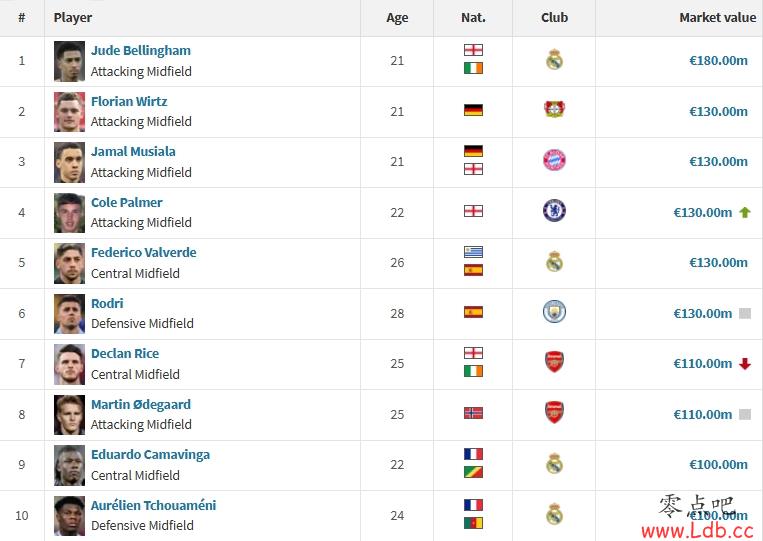
Task: Click Real Madrid crest in Jude Bellingham row
Action: pos(554,59)
